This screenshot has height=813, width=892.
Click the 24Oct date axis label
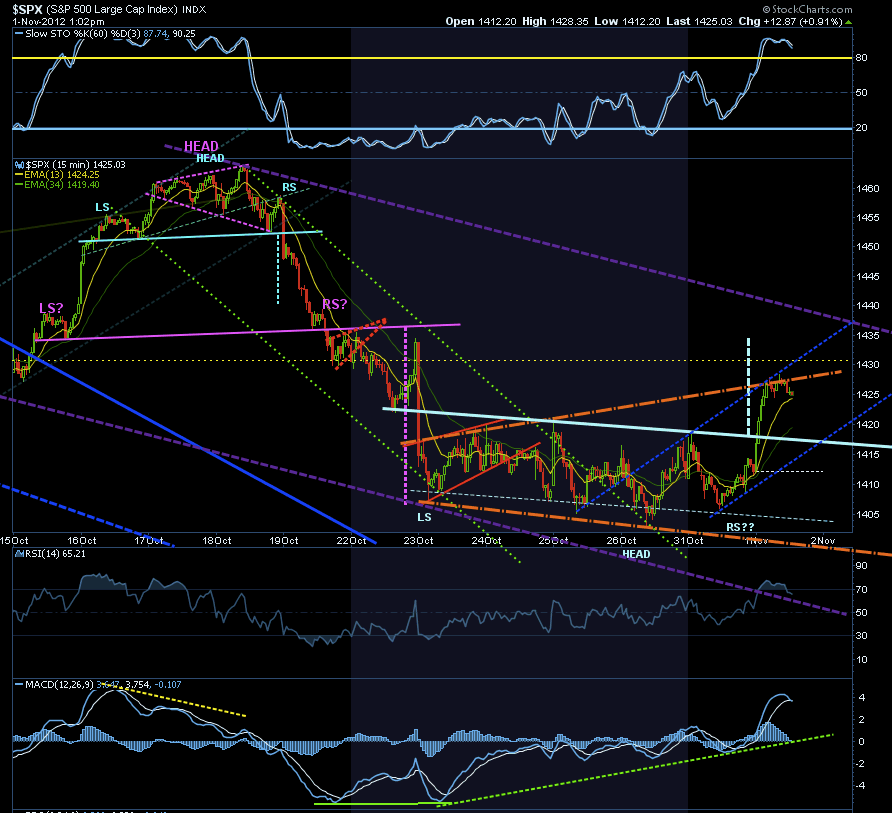486,540
